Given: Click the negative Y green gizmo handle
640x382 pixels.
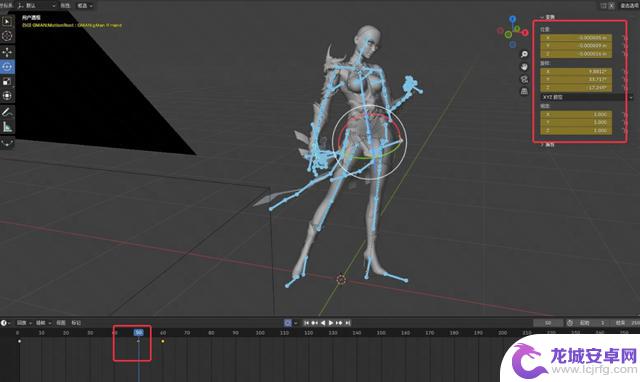Looking at the screenshot, I should pos(509,35).
